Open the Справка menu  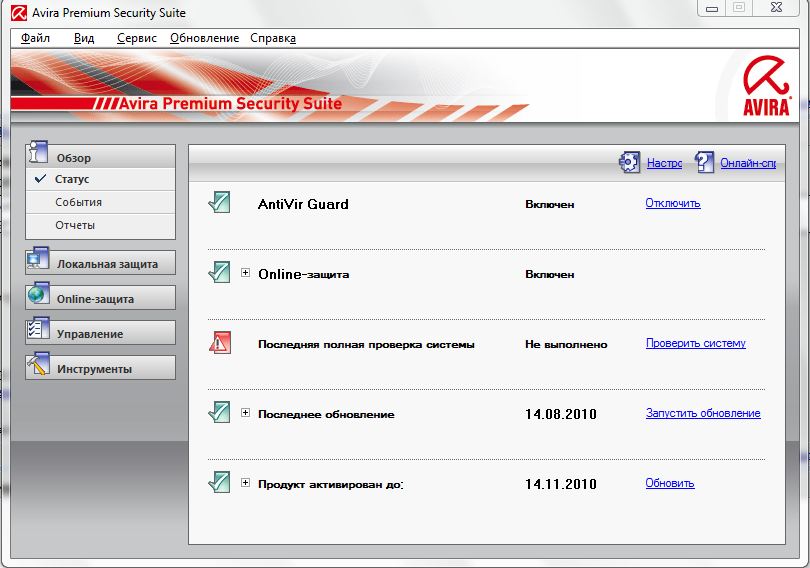click(x=273, y=38)
